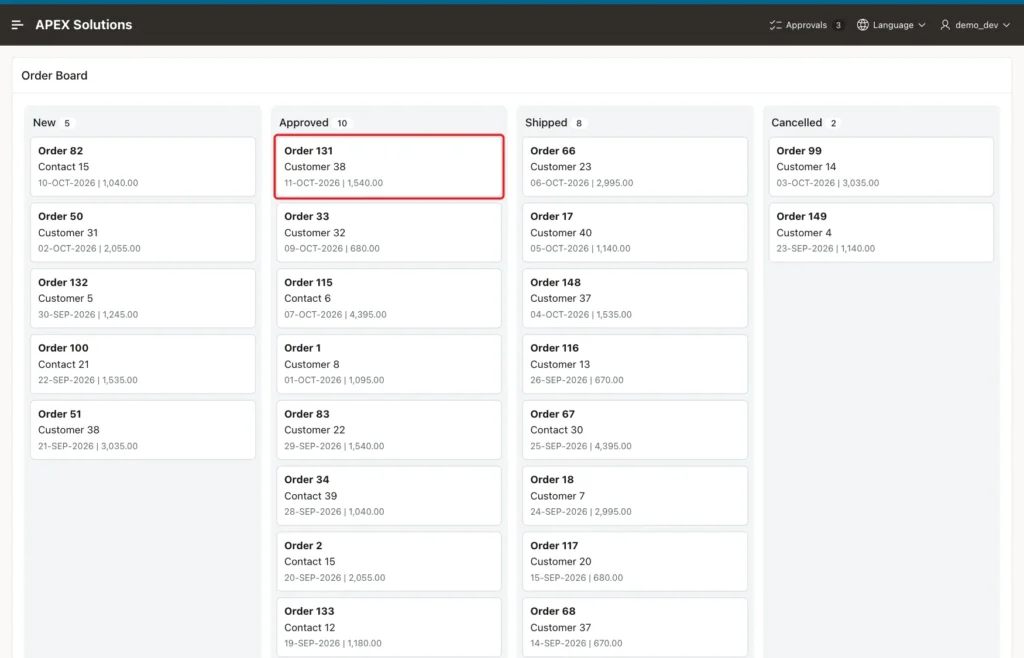The width and height of the screenshot is (1024, 658).
Task: Click the Approved column header
Action: (304, 123)
